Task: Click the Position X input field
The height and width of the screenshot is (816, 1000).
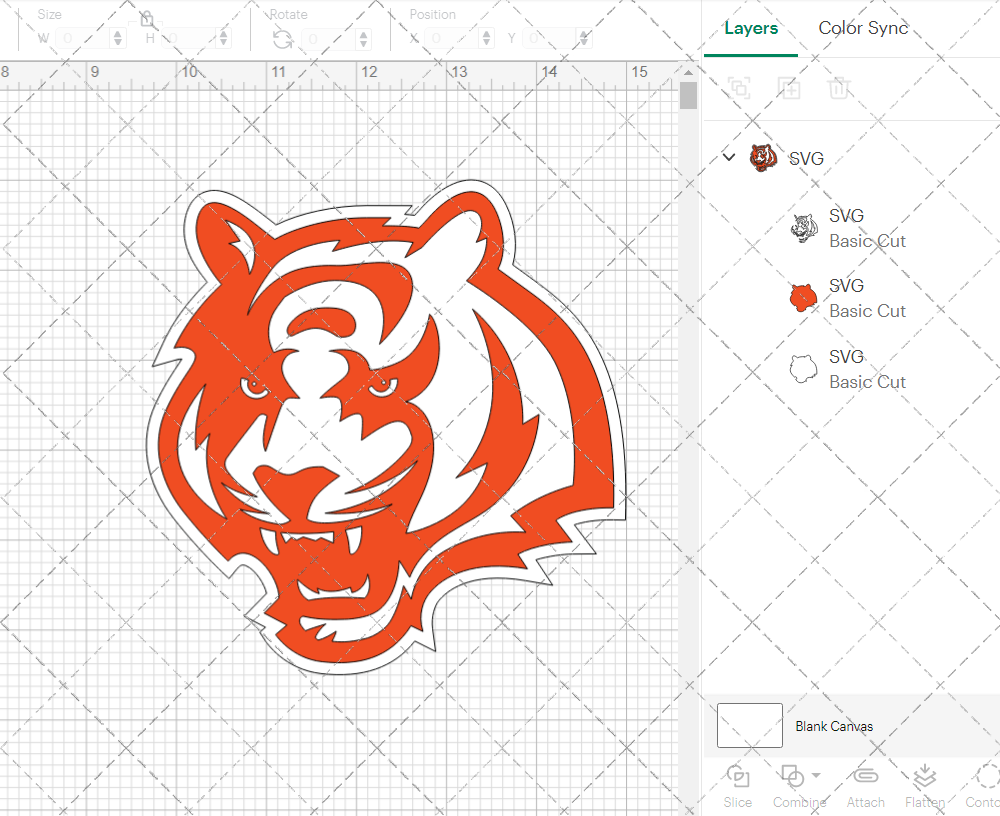Action: (x=453, y=39)
